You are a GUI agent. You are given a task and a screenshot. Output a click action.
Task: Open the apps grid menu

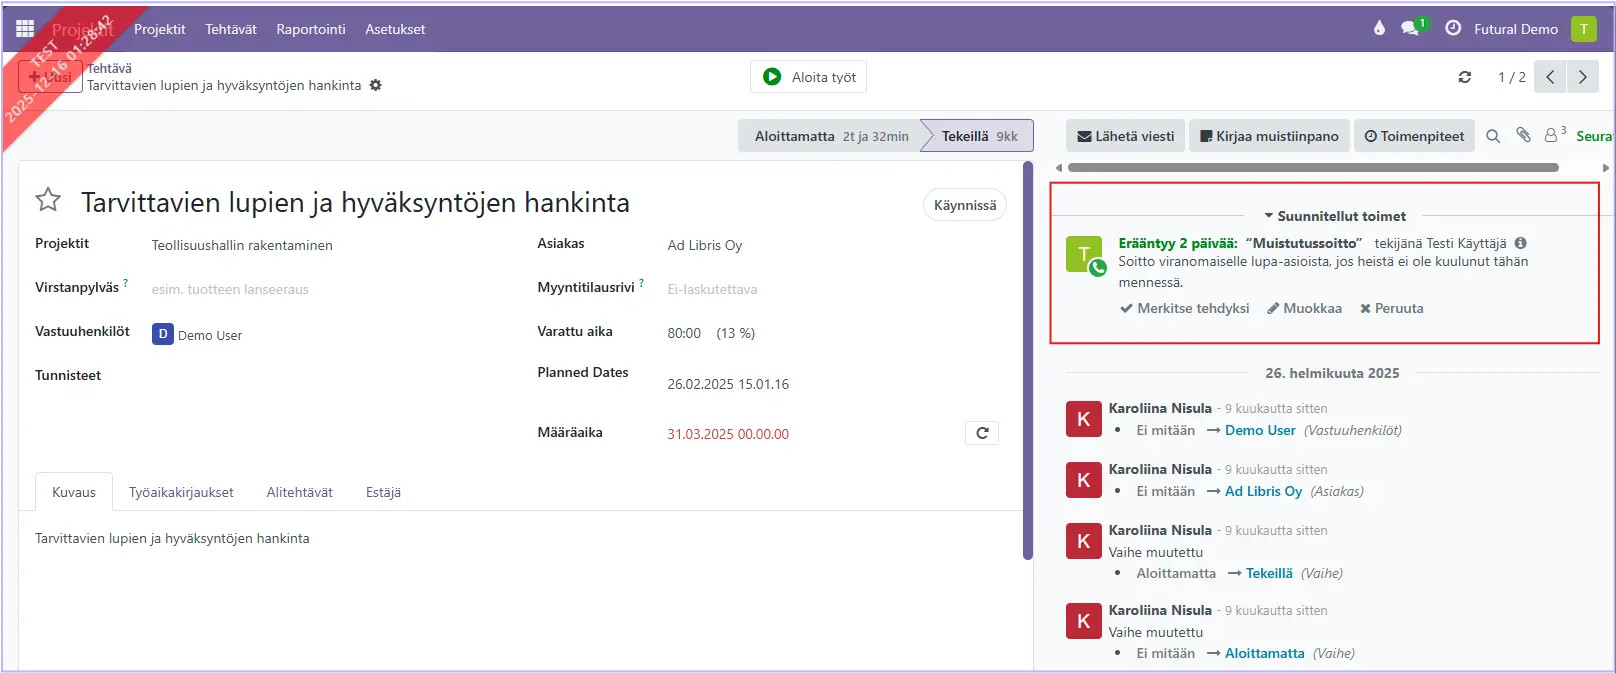point(25,29)
